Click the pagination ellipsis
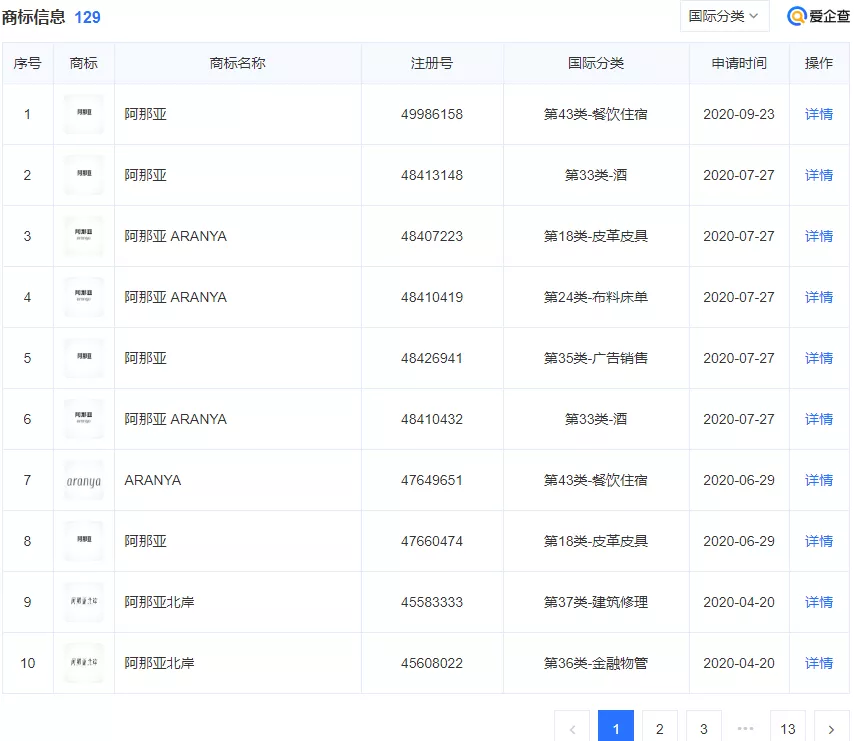The image size is (854, 741). pyautogui.click(x=744, y=728)
